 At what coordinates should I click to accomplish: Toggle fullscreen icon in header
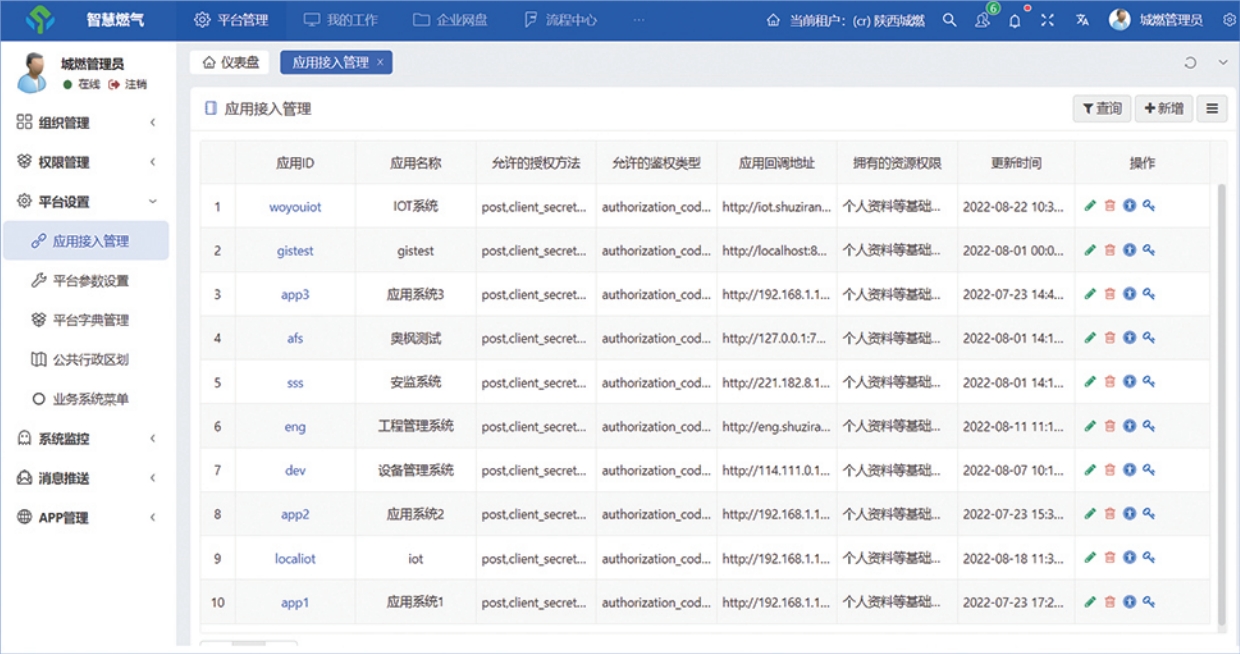[x=1047, y=20]
